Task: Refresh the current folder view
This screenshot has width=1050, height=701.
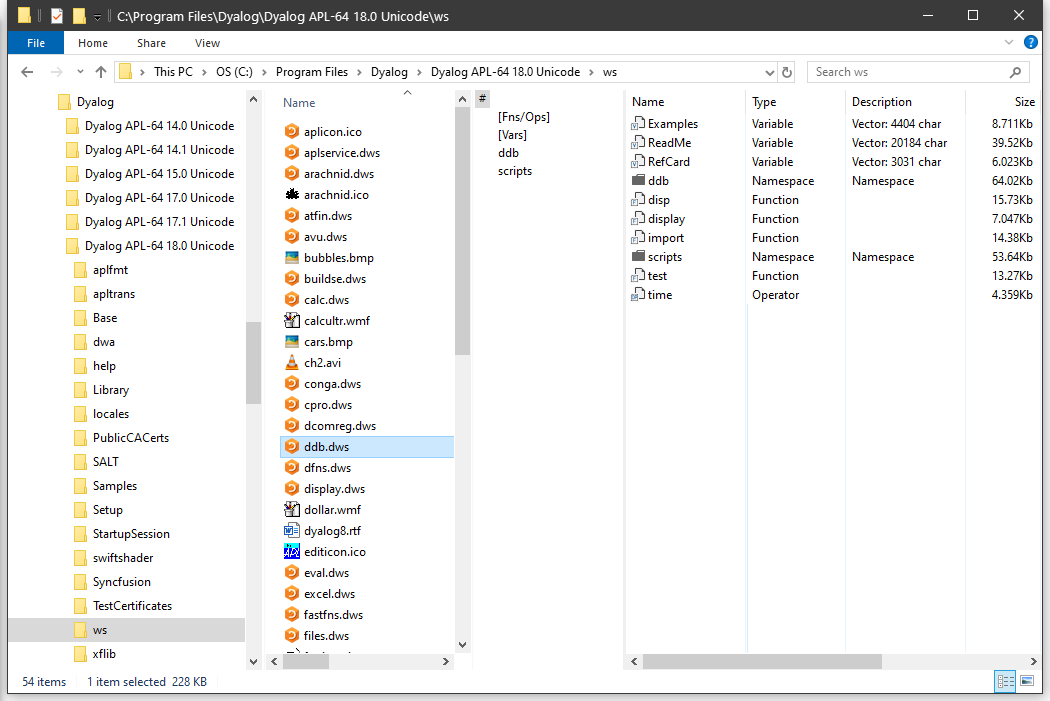Action: pos(787,72)
